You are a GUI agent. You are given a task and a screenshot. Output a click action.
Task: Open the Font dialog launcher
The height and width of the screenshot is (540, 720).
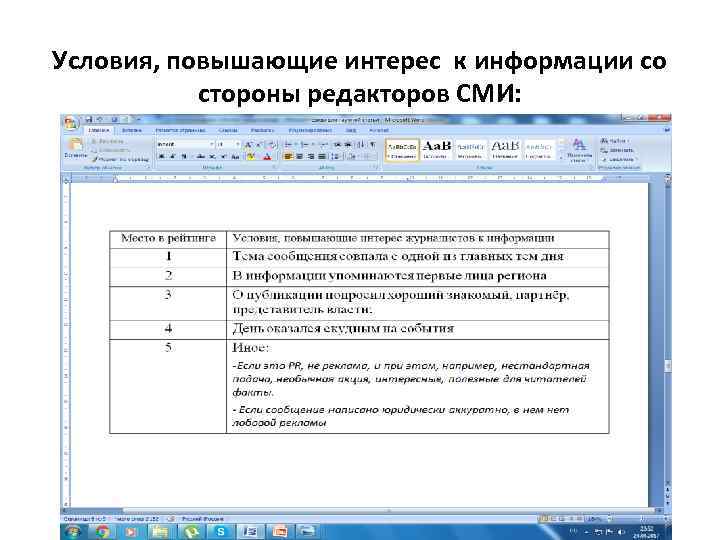tap(274, 168)
